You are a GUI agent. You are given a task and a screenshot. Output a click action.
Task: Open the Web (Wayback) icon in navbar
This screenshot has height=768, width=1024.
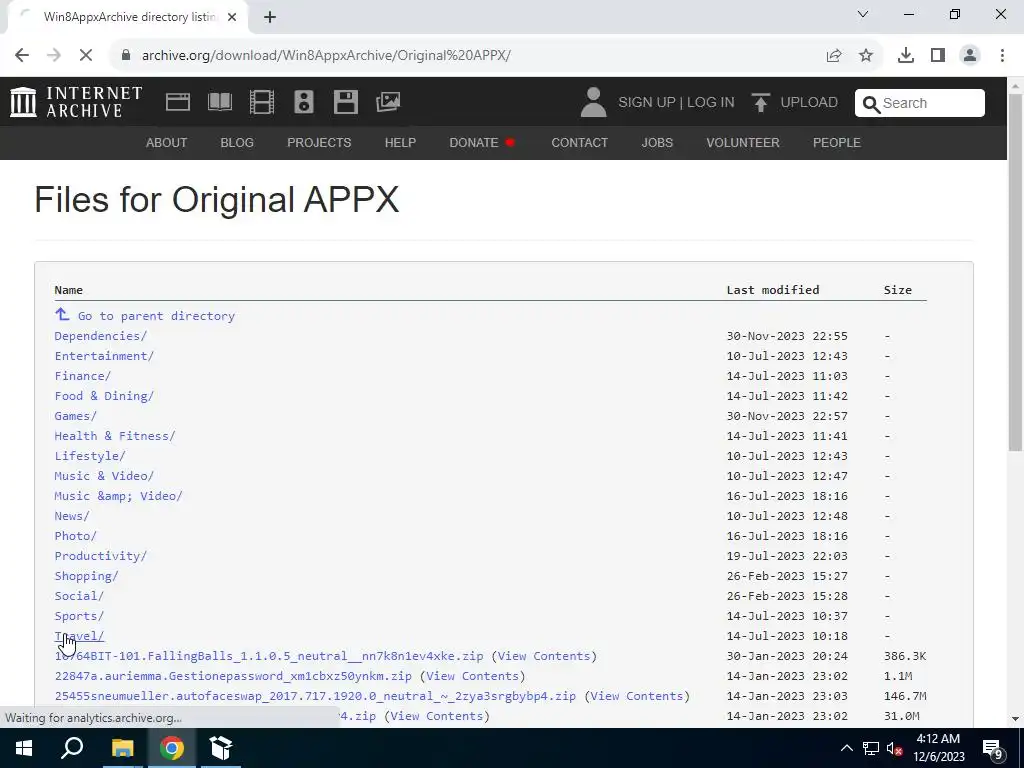178,102
